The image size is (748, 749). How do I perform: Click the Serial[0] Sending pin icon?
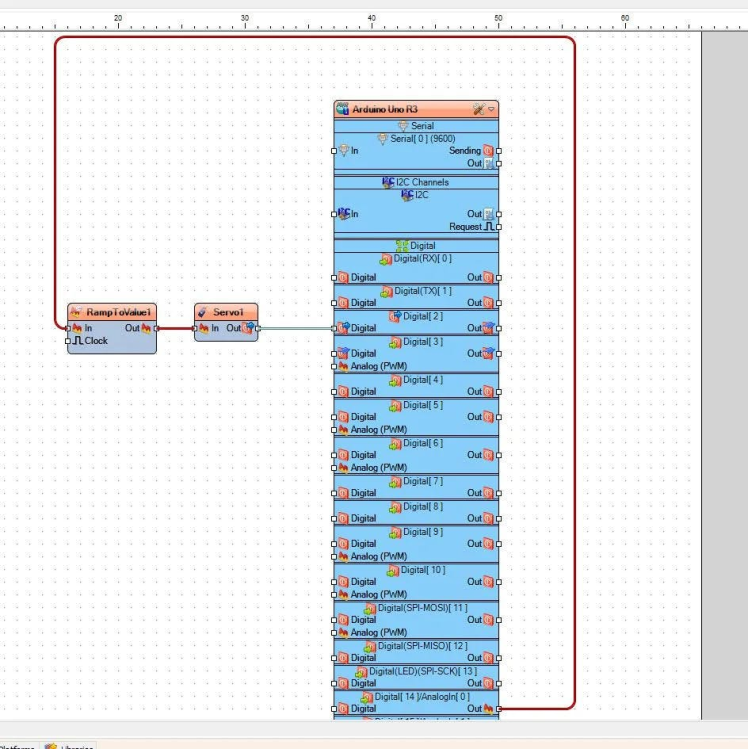coord(488,151)
